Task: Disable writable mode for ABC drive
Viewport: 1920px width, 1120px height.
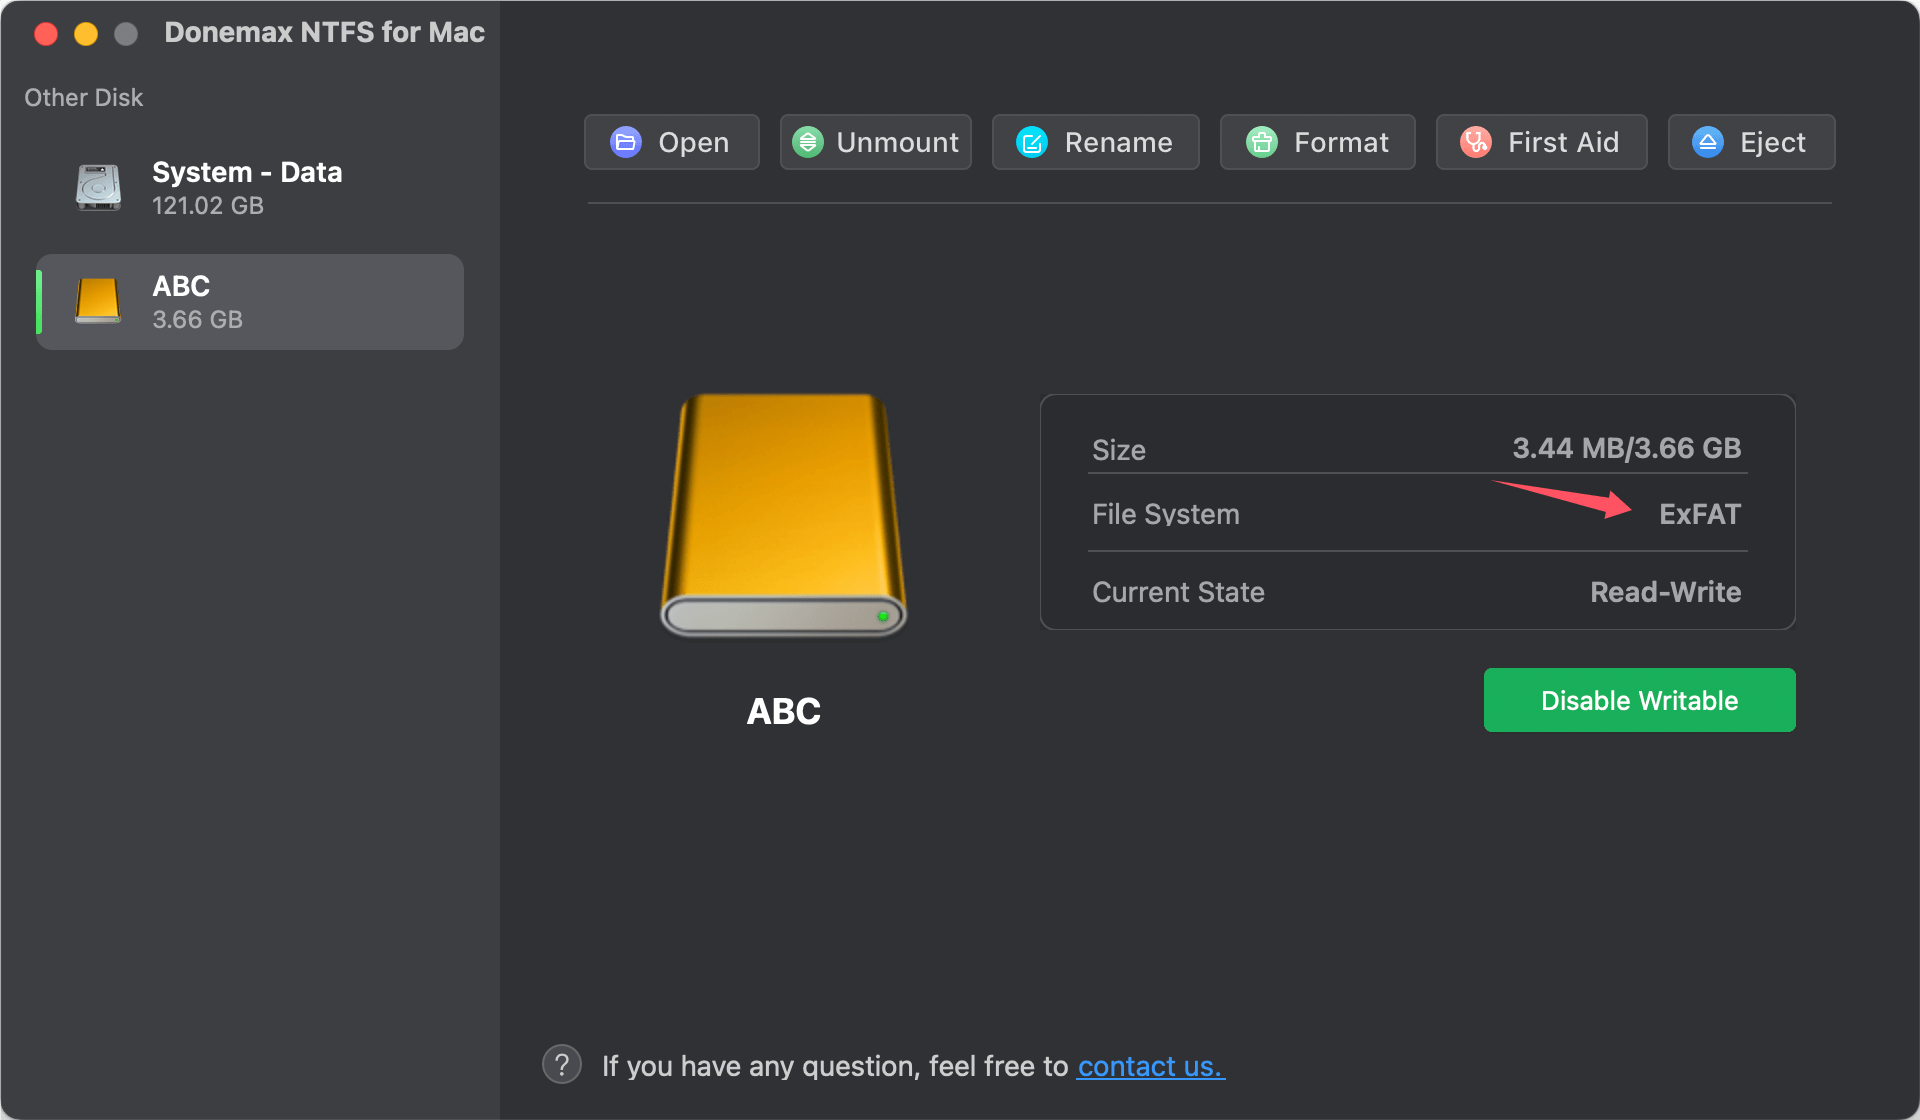Action: pos(1639,700)
